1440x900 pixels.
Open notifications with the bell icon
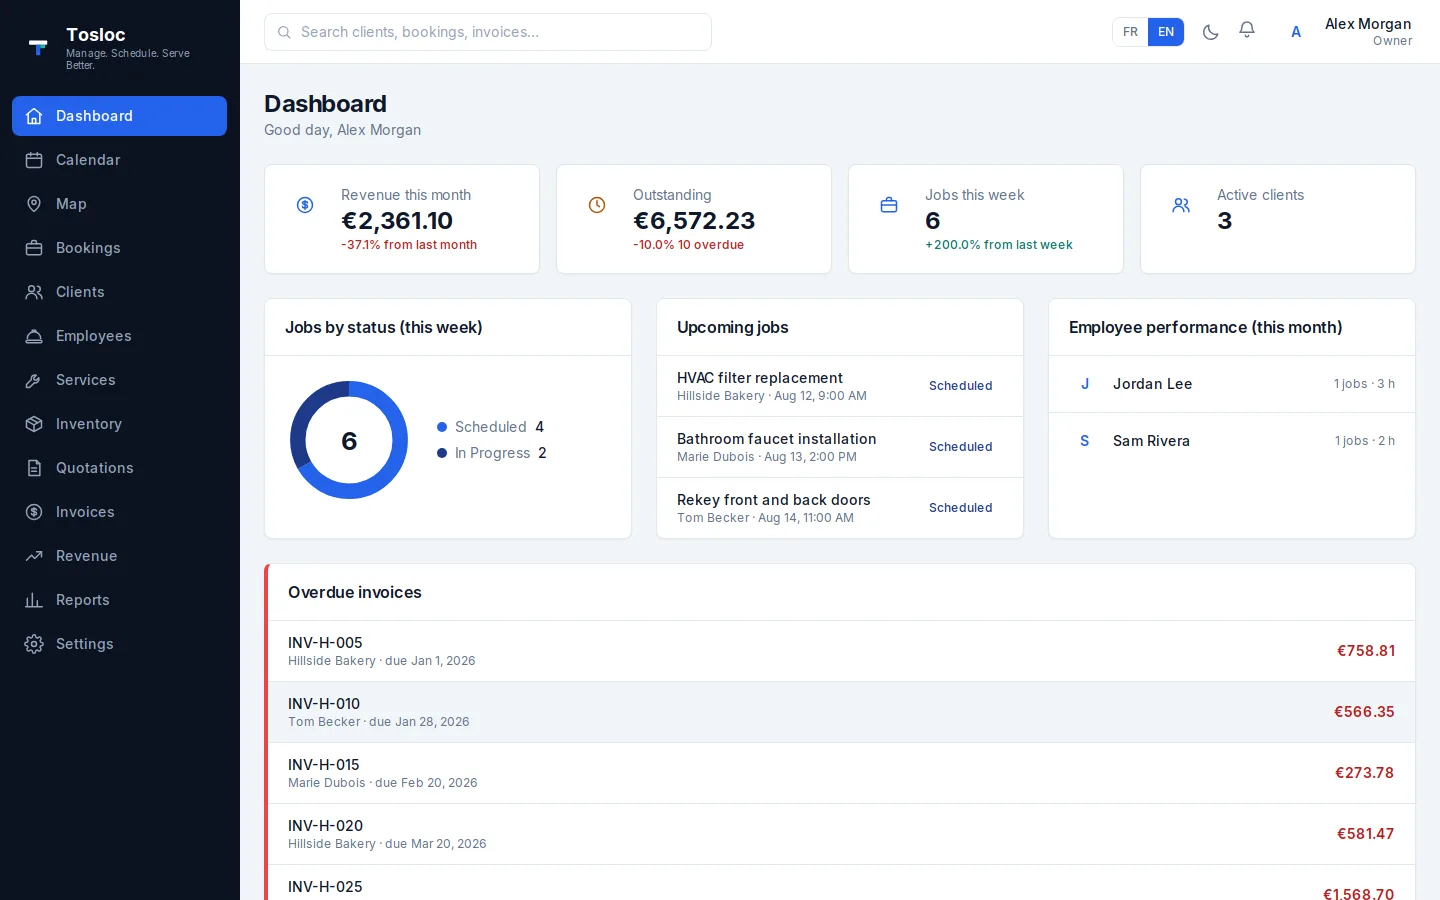[1247, 31]
